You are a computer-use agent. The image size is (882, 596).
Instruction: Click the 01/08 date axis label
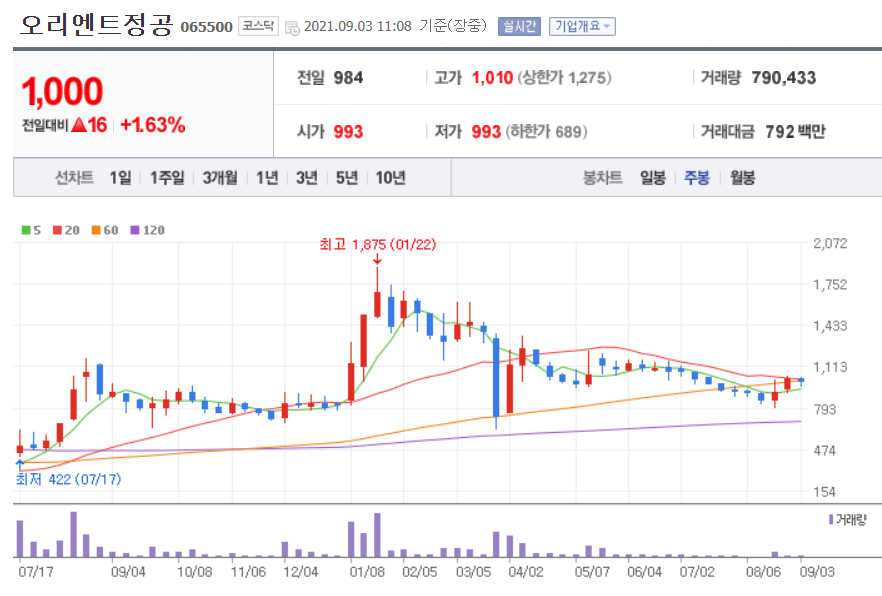tap(367, 572)
